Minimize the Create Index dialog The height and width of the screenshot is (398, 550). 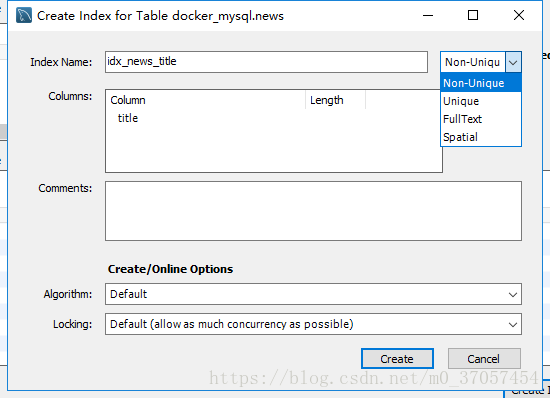click(428, 15)
